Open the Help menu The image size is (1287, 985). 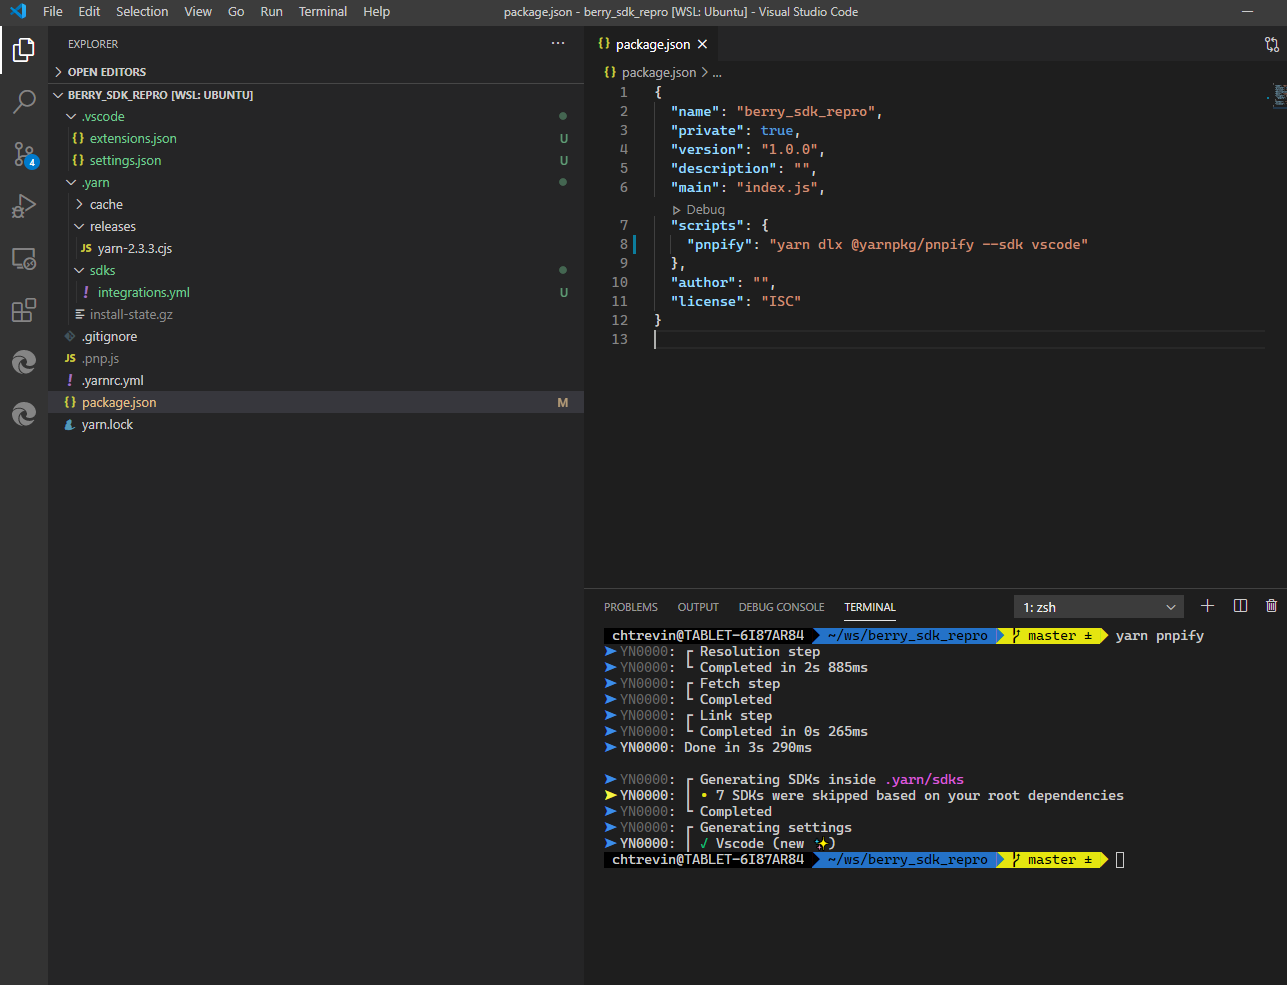tap(377, 11)
